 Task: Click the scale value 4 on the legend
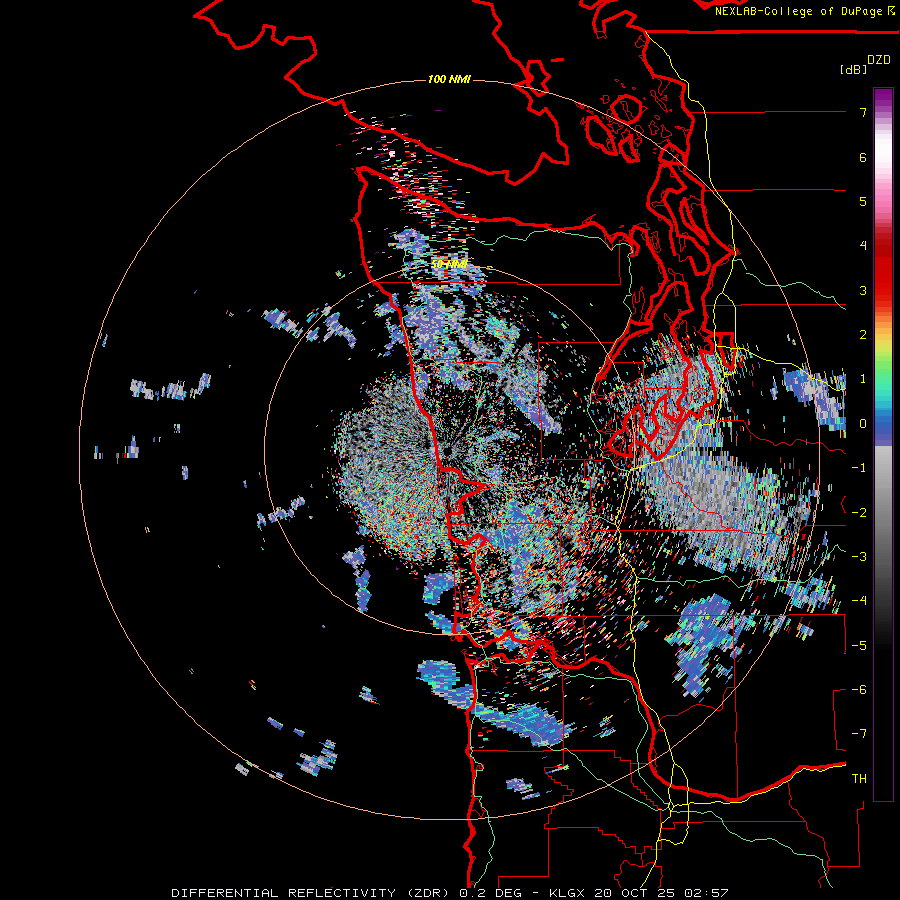coord(863,246)
